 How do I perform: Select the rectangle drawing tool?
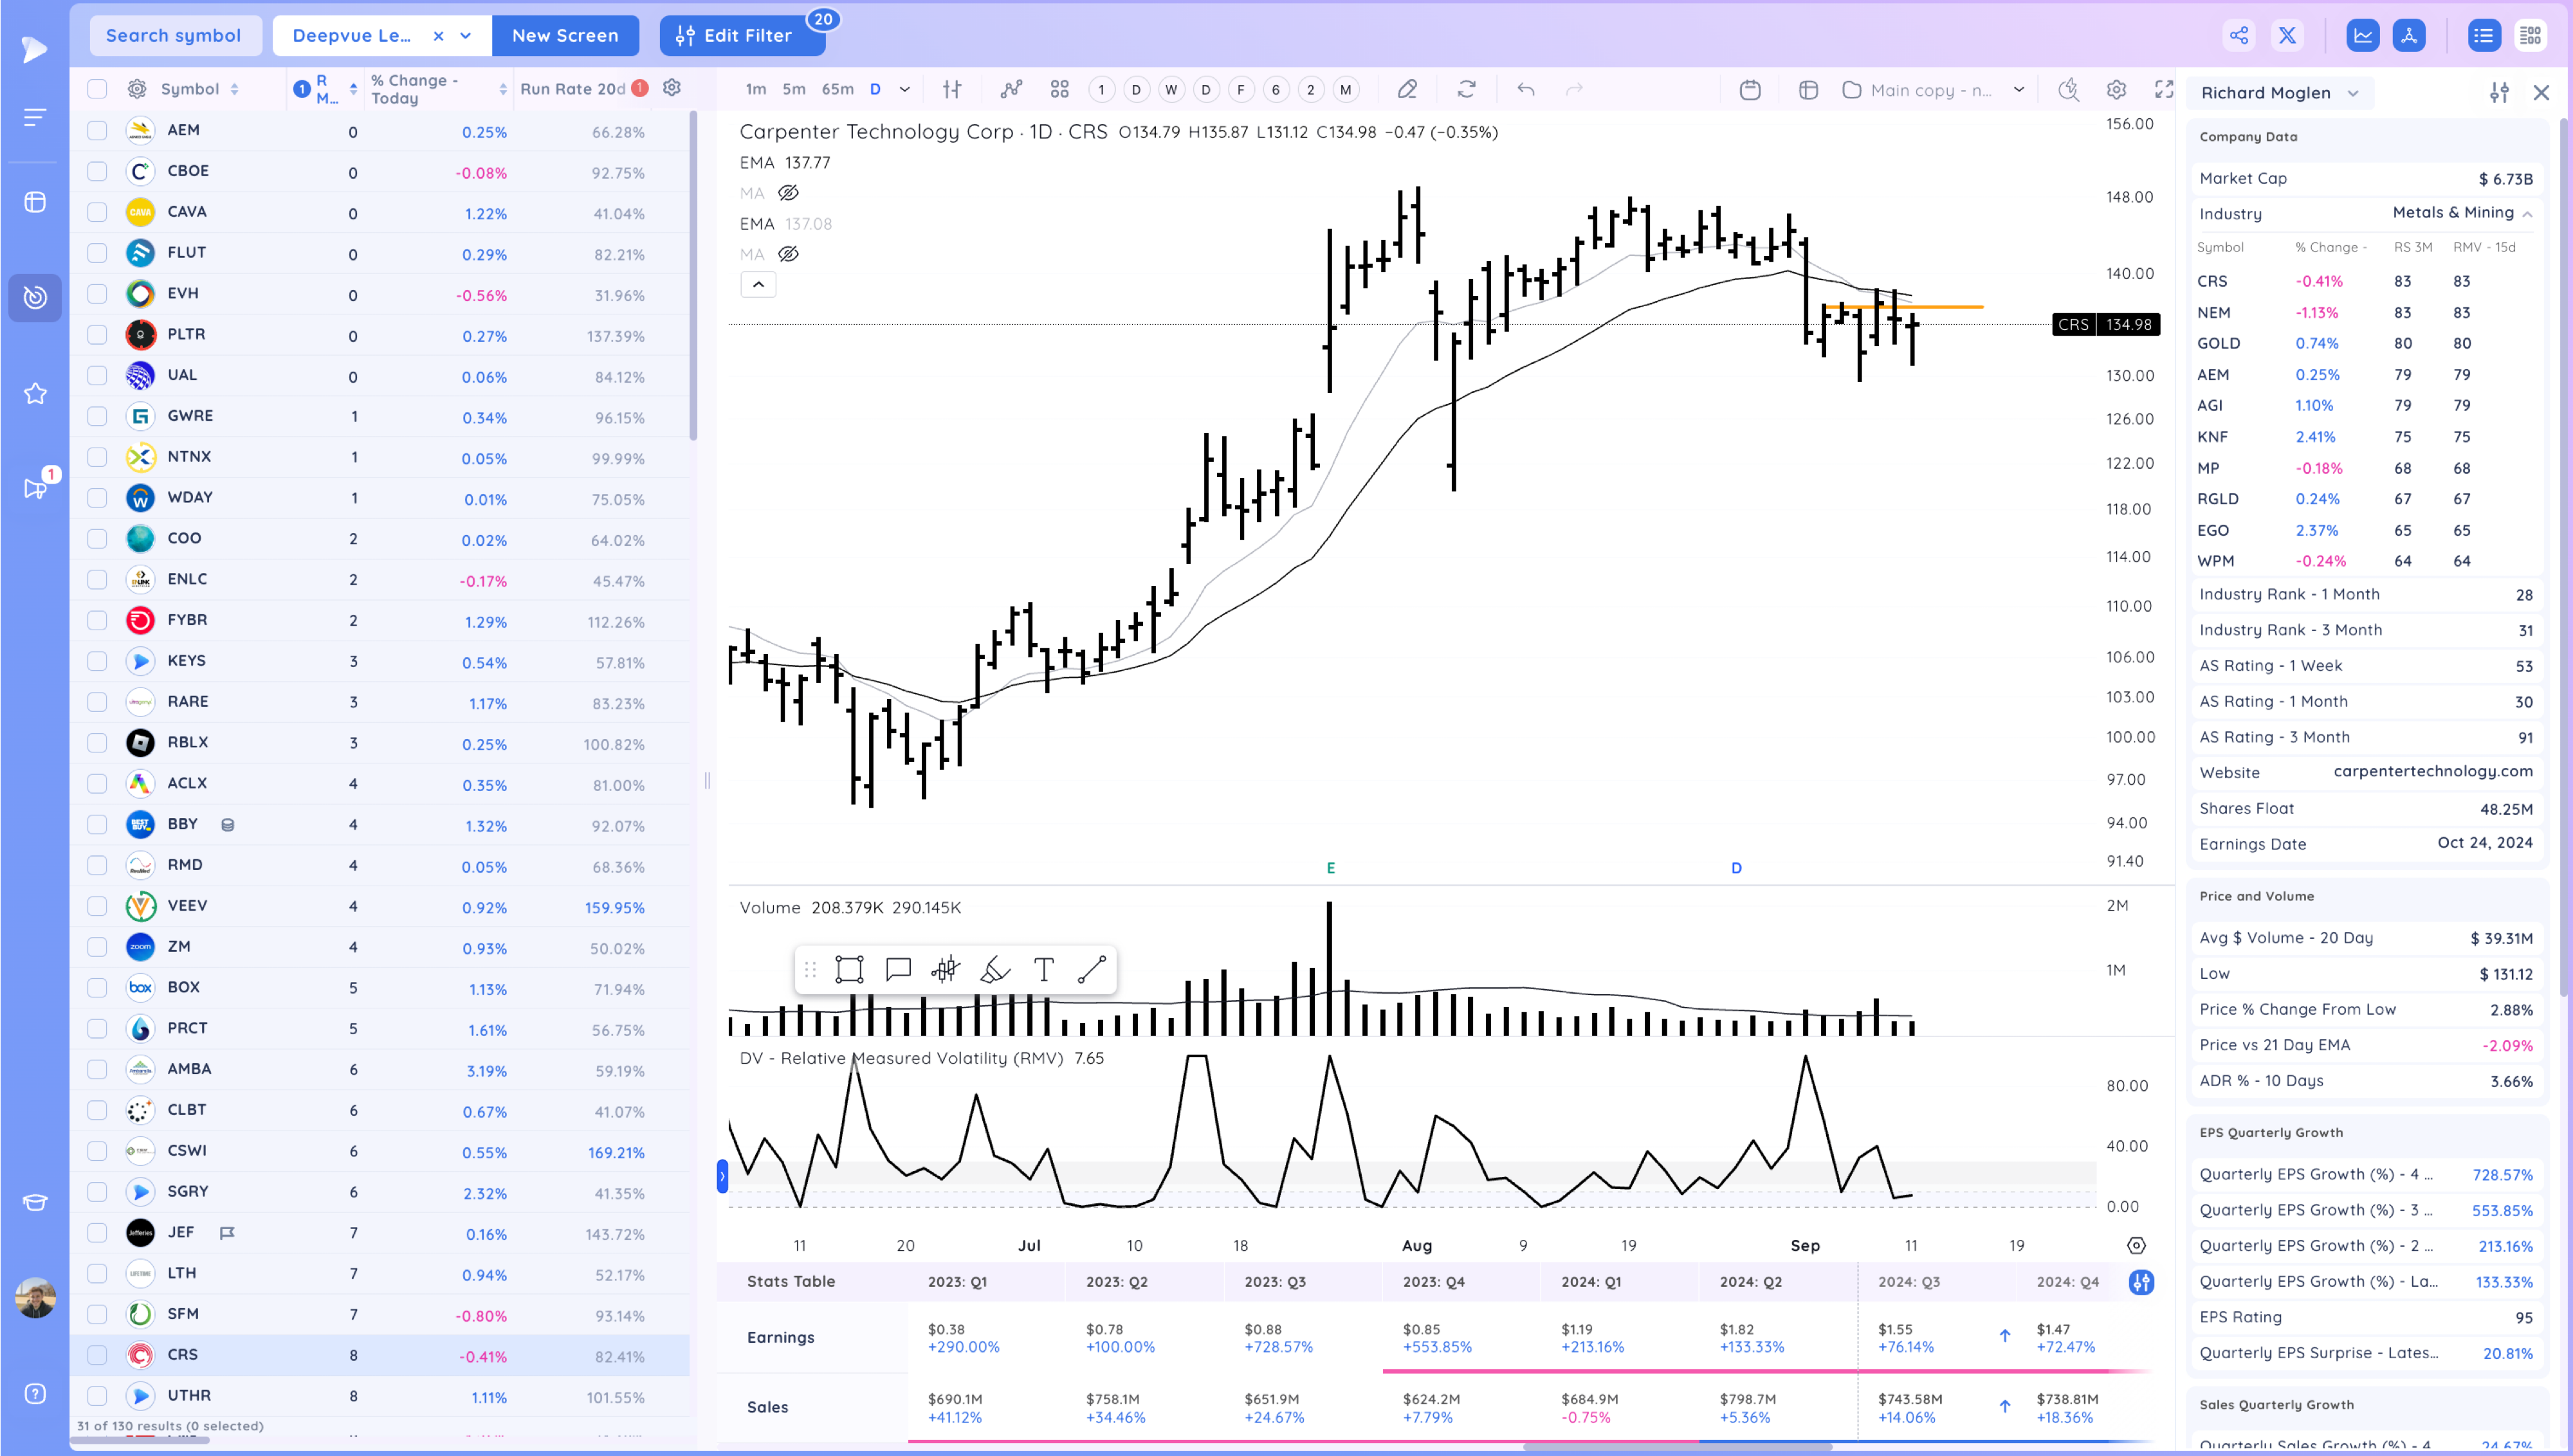coord(849,969)
